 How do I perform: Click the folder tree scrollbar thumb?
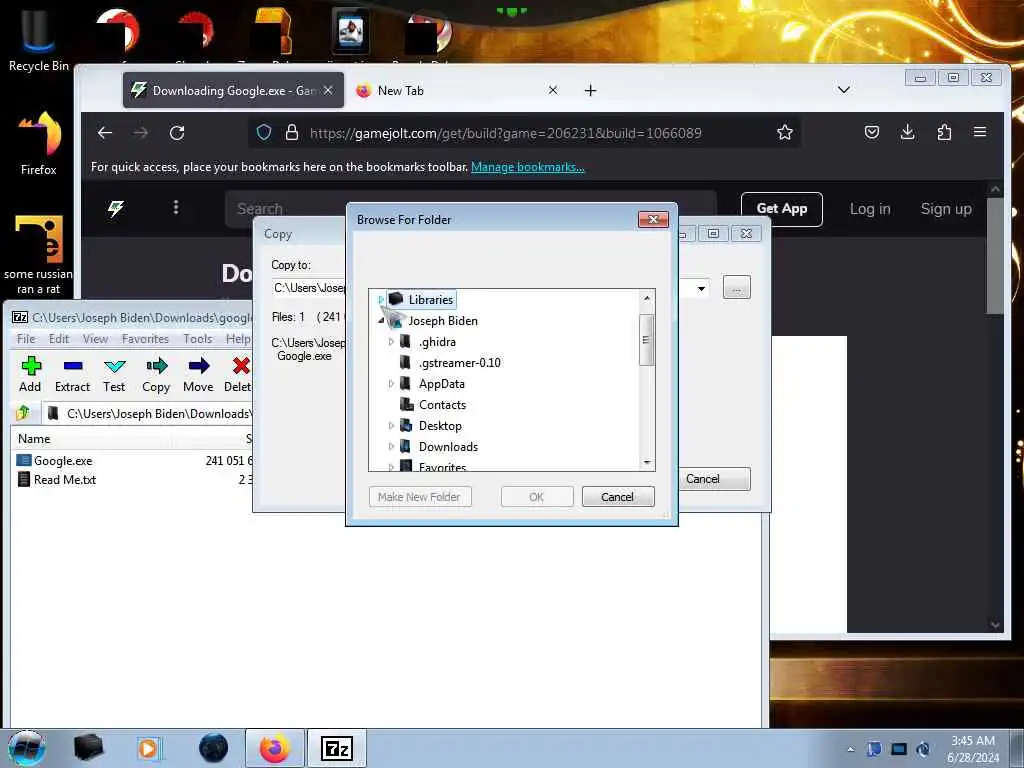tap(646, 340)
